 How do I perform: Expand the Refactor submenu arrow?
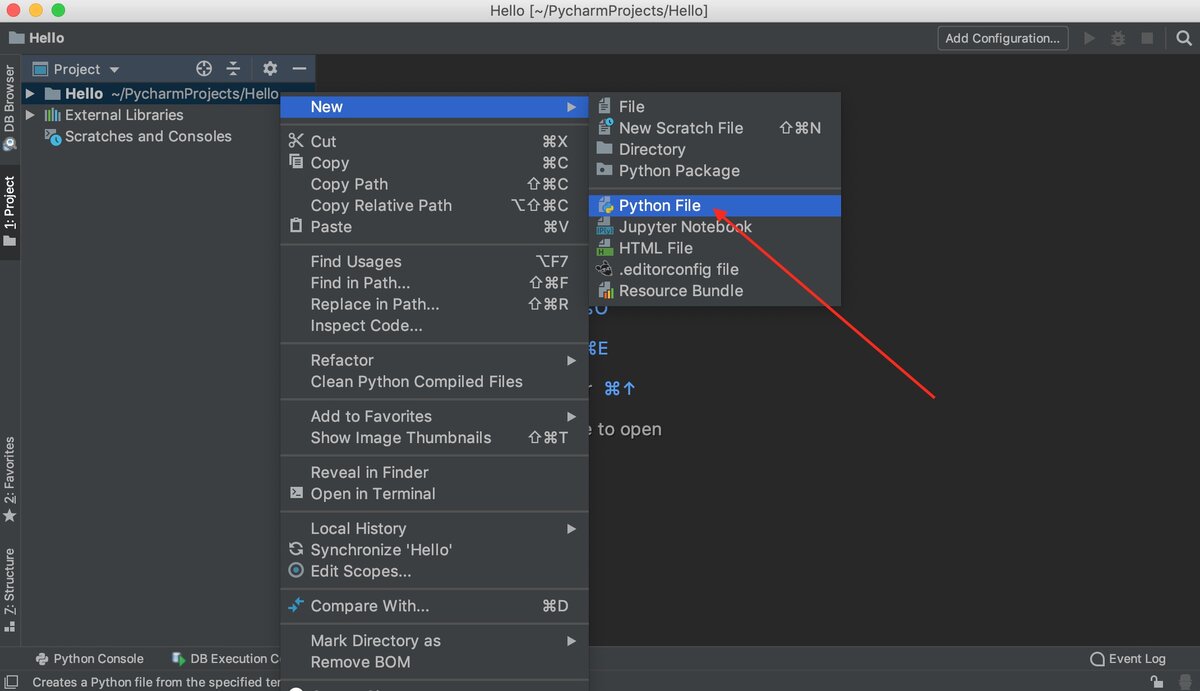pyautogui.click(x=572, y=360)
